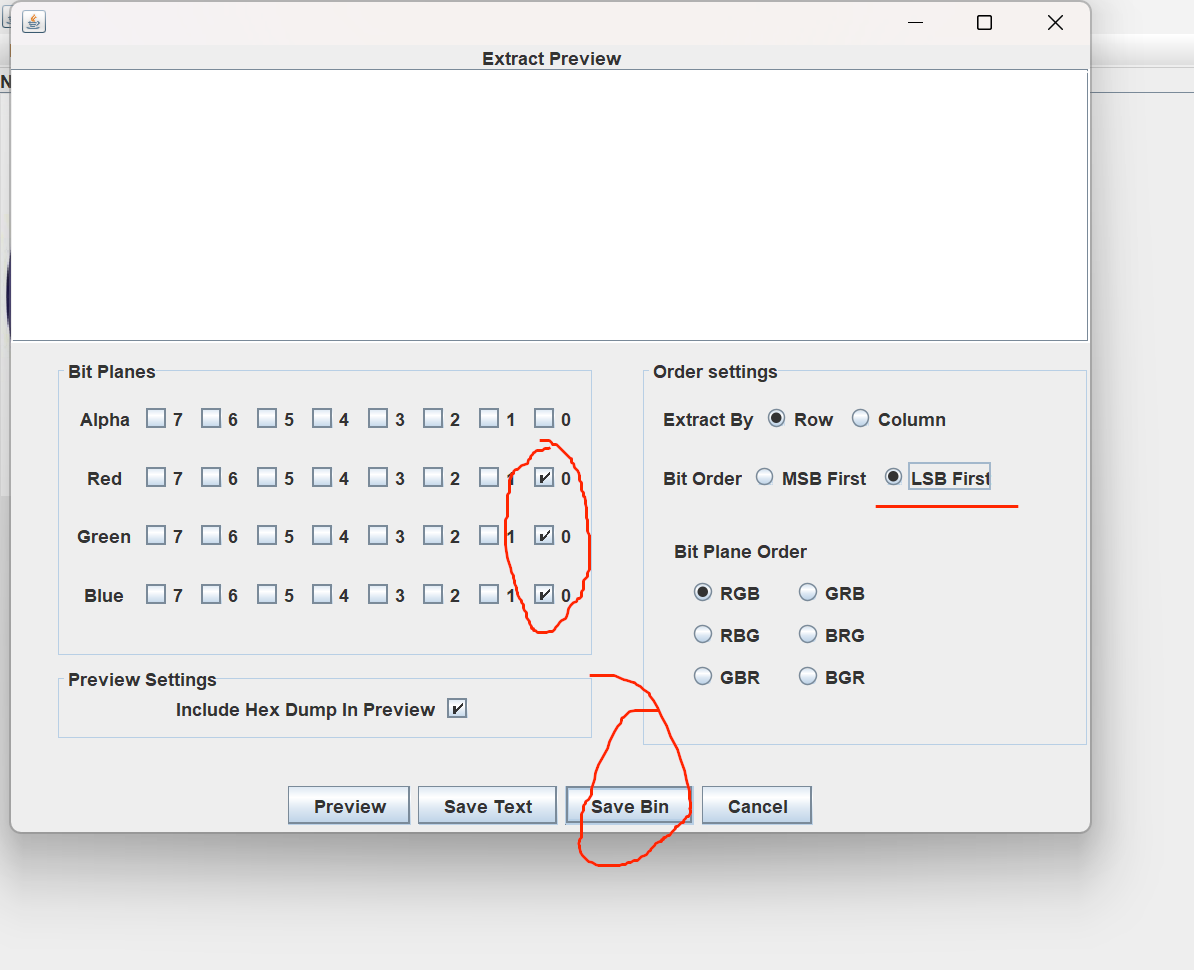Minimize the extract dialog window

914,22
